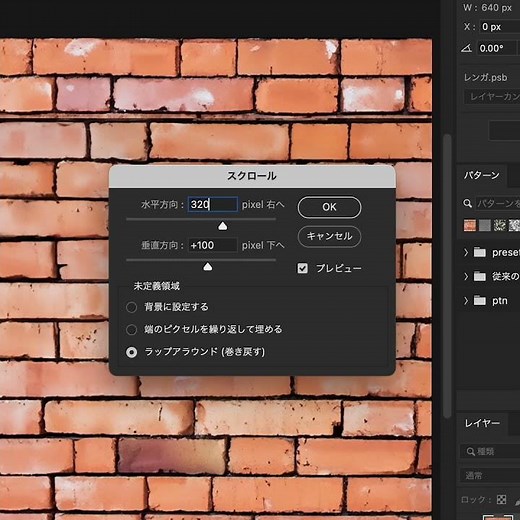Click the rotation angle field 0.00°

click(497, 49)
